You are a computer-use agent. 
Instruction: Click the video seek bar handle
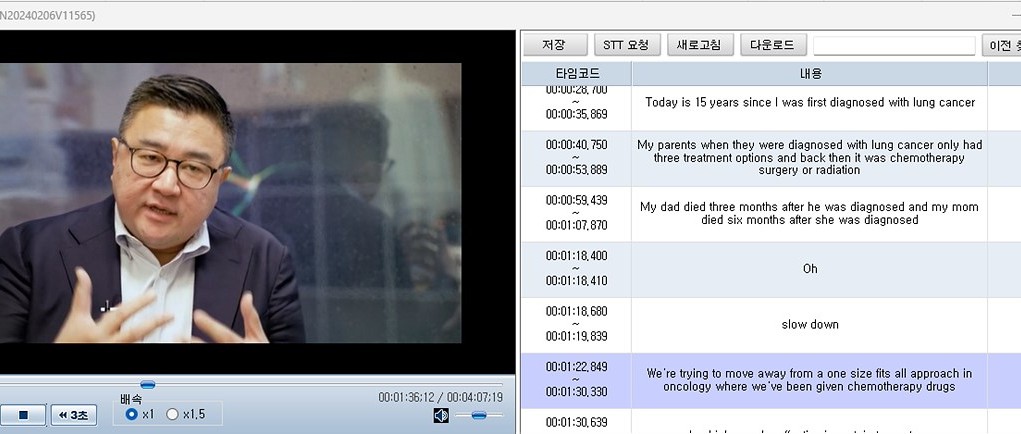click(148, 385)
